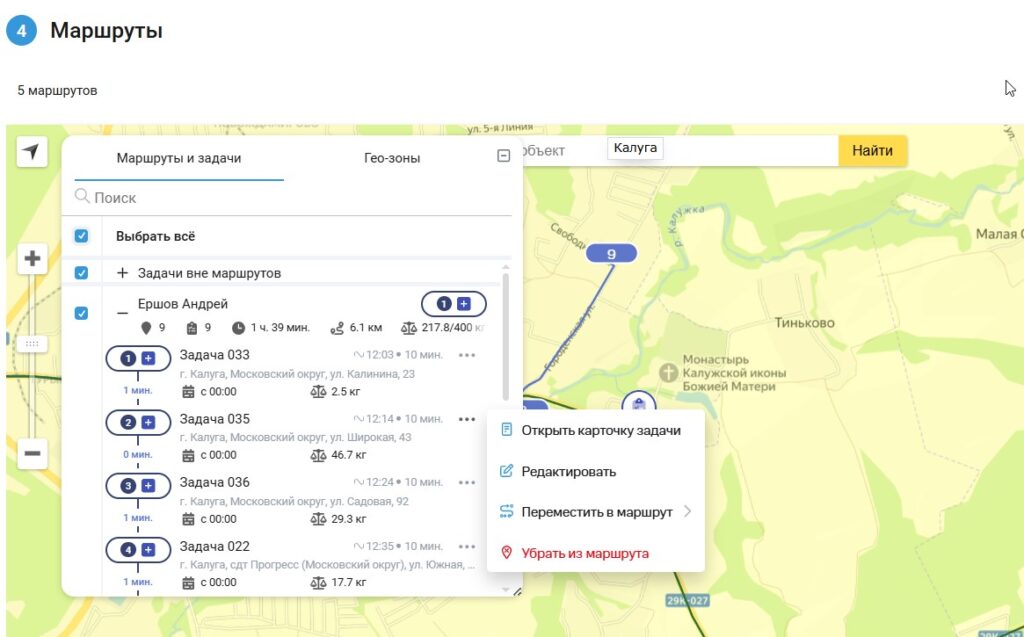Screen dimensions: 1024x637
Task: Click the monastery landmark icon on the map
Action: point(669,372)
